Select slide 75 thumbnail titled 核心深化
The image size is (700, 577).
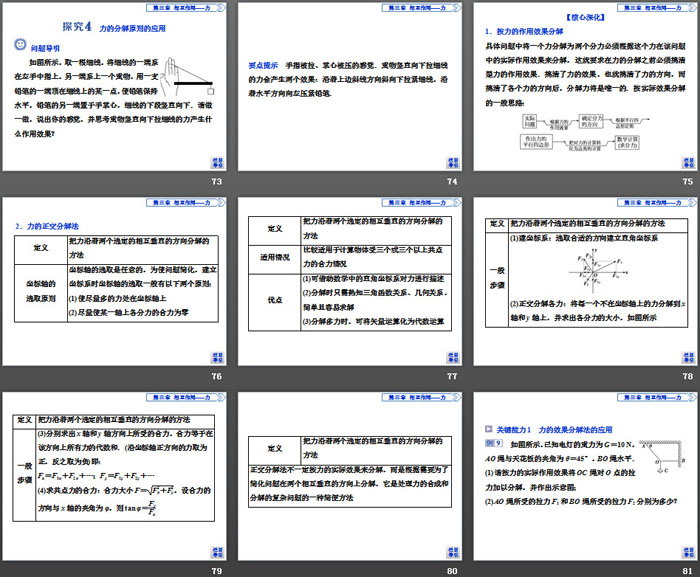tap(585, 87)
